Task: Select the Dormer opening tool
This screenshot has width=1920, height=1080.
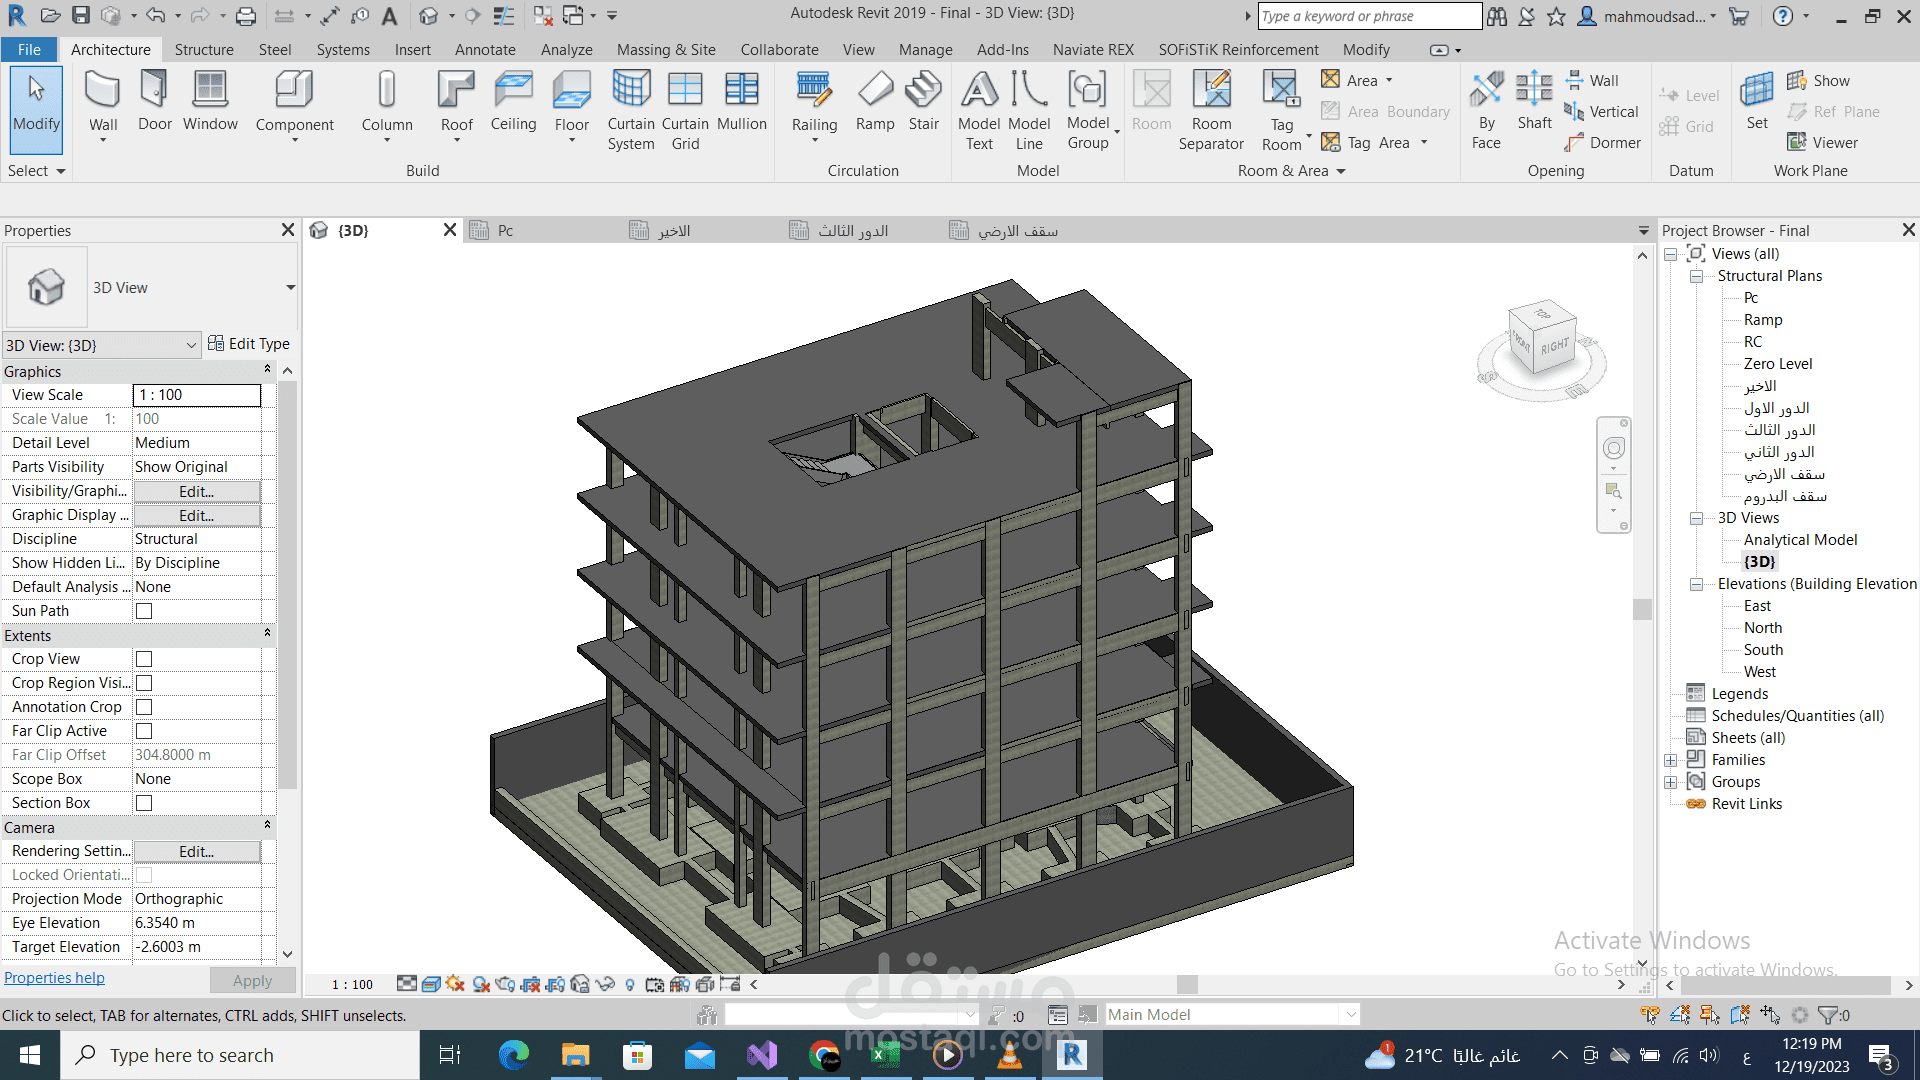Action: [1603, 143]
